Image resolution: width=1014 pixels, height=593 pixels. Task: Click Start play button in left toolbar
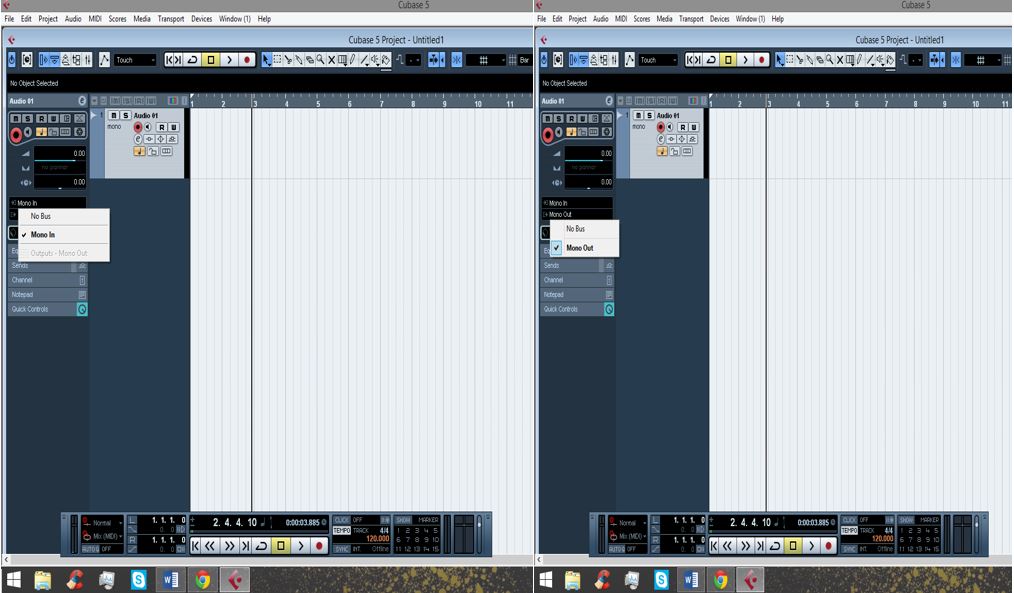[229, 59]
